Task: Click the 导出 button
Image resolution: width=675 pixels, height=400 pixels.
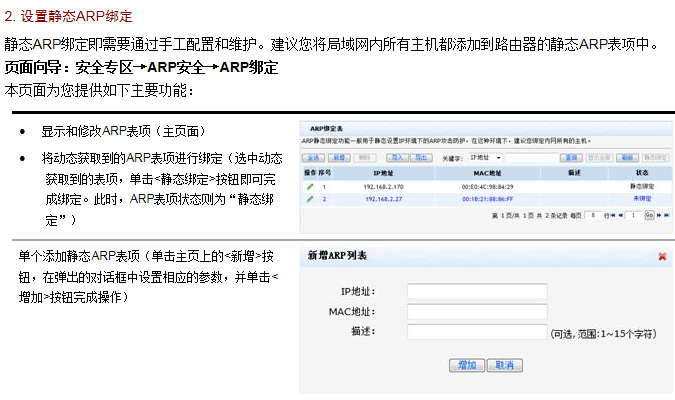Action: point(421,158)
